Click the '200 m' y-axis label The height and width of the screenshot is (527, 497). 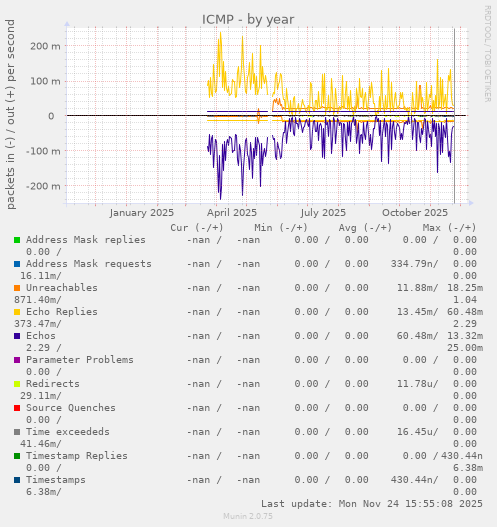pyautogui.click(x=45, y=46)
